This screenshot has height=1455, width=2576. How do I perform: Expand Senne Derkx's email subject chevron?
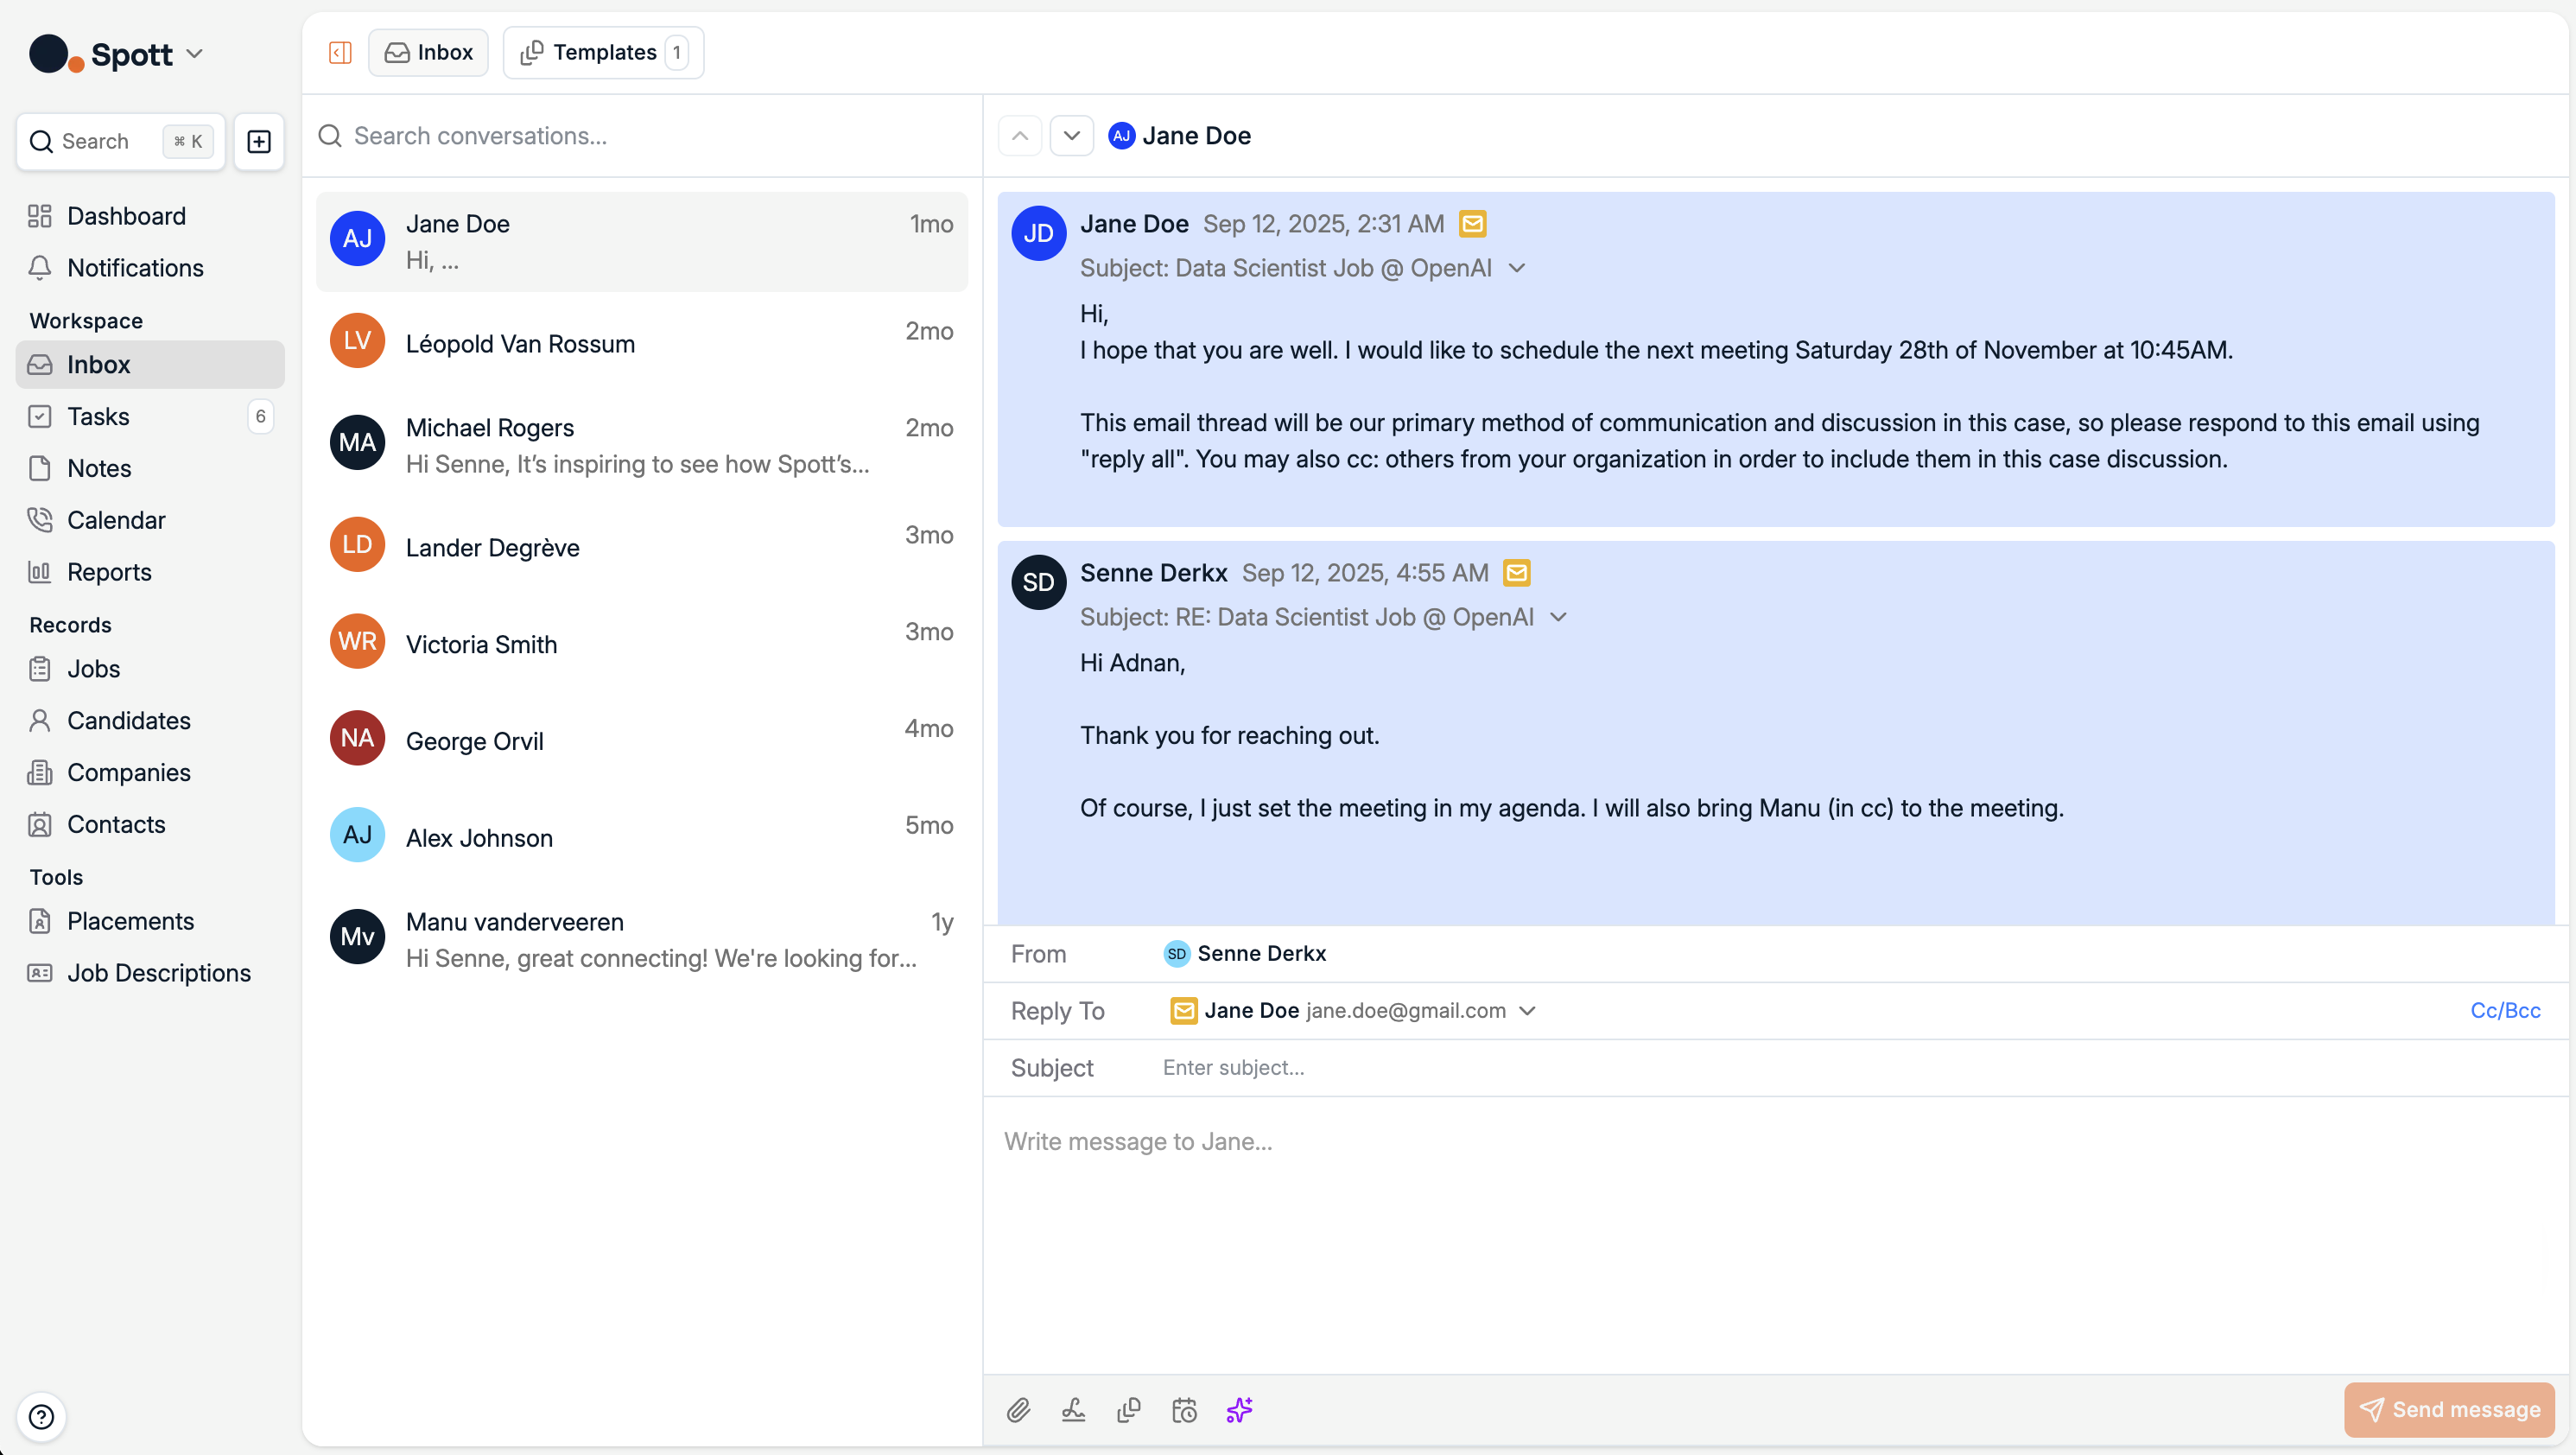[1558, 617]
